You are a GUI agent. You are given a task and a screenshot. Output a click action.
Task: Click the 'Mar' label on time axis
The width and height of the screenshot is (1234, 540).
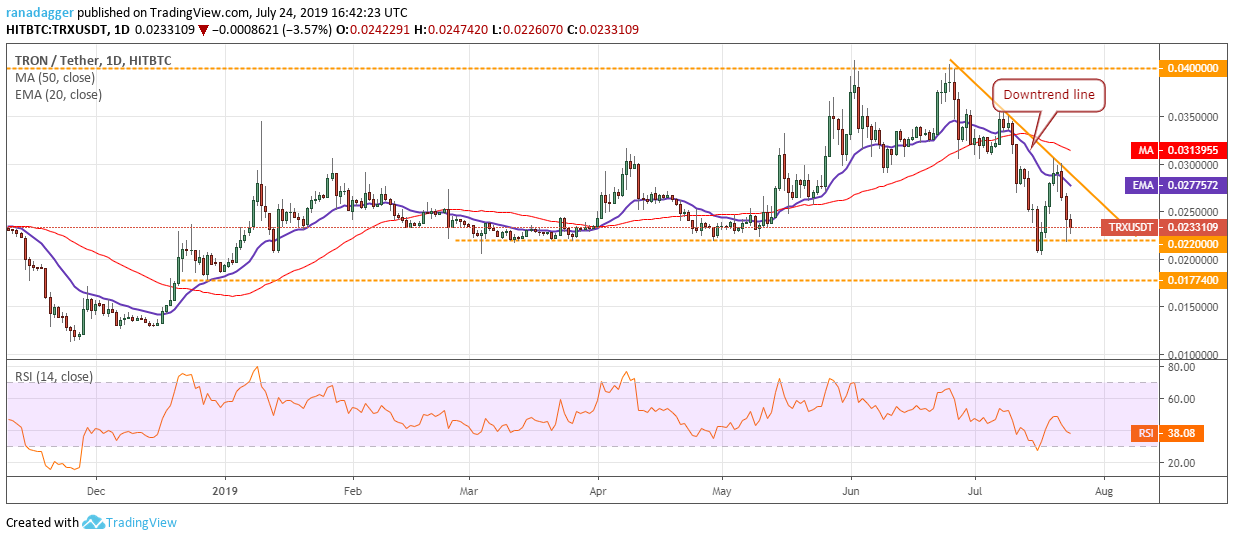(x=467, y=492)
